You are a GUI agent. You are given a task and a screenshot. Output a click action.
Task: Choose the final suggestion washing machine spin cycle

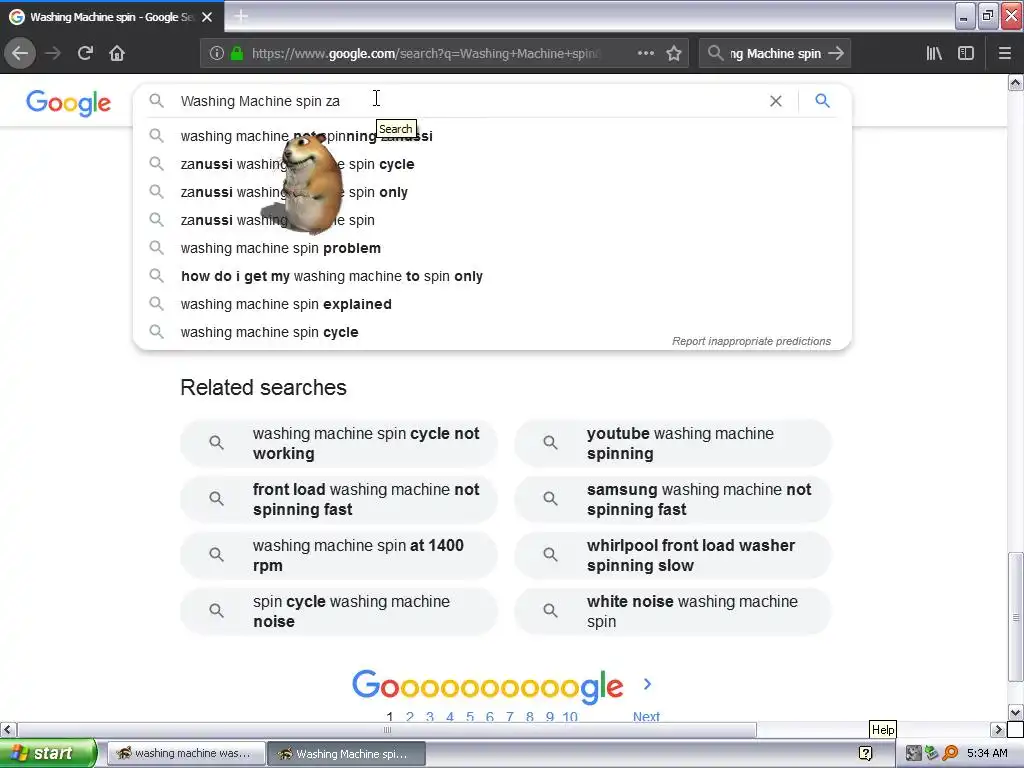(492, 332)
